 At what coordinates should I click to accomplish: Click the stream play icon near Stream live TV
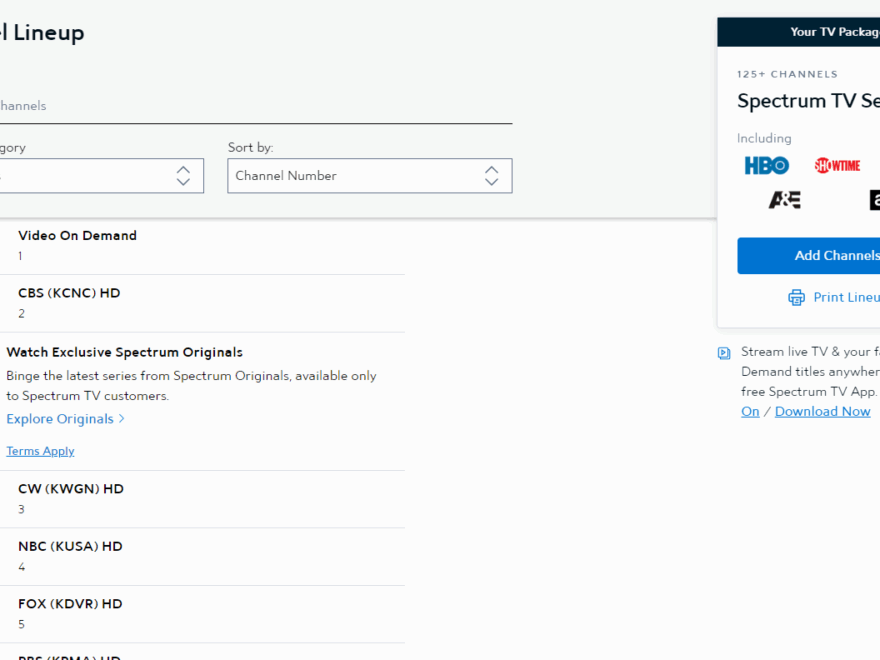click(724, 353)
